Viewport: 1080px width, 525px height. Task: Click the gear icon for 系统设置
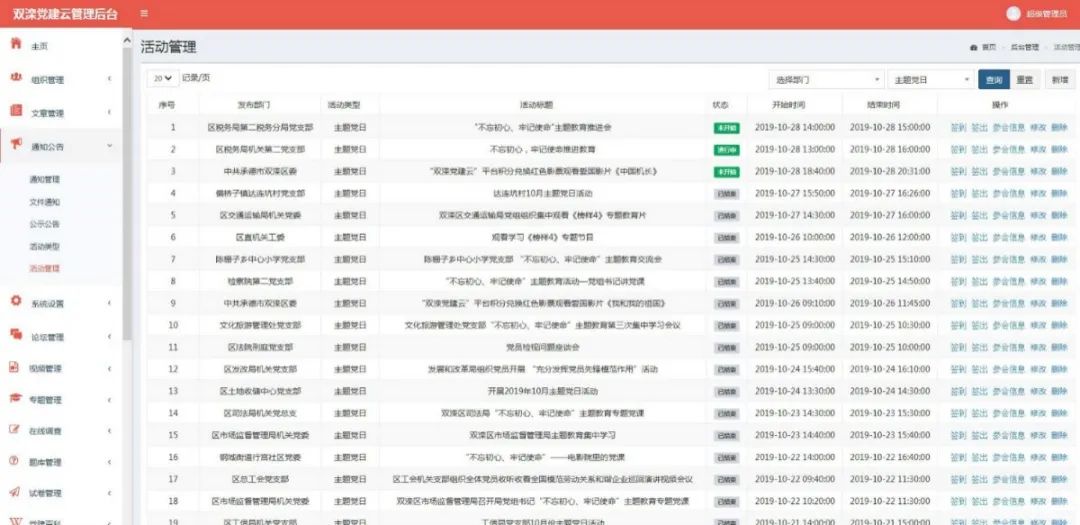pyautogui.click(x=16, y=302)
